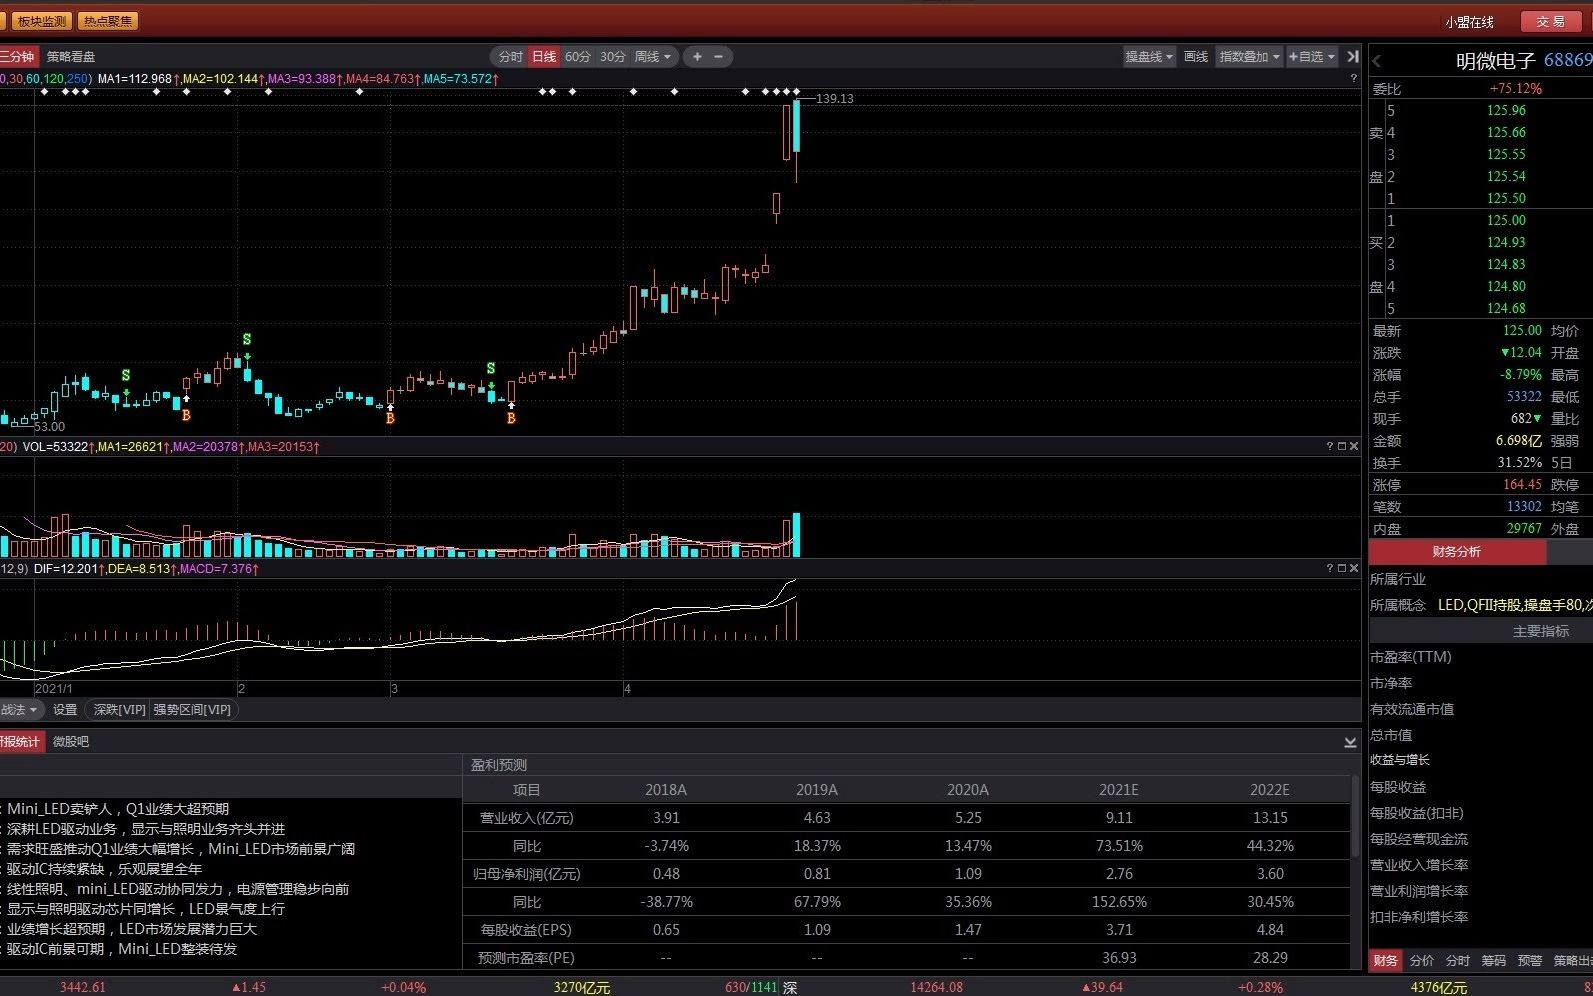
Task: Click the 换手 value 31.52%
Action: pos(1520,462)
